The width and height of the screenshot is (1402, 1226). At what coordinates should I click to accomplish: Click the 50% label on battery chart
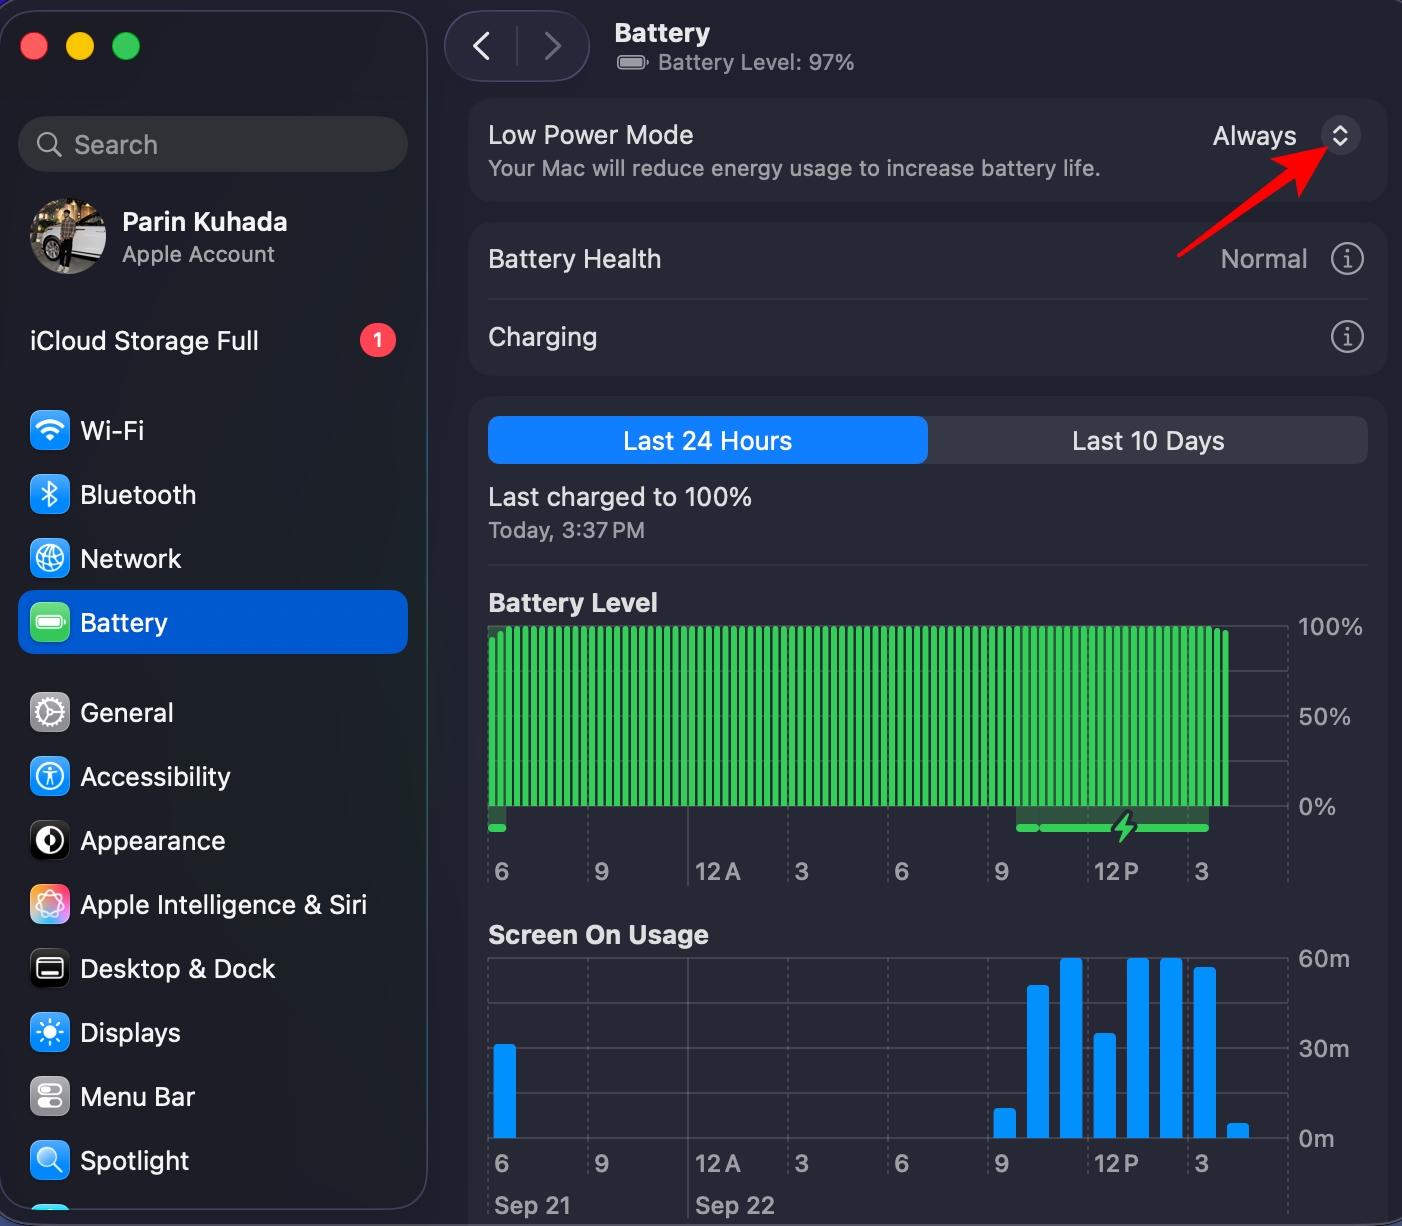coord(1324,717)
